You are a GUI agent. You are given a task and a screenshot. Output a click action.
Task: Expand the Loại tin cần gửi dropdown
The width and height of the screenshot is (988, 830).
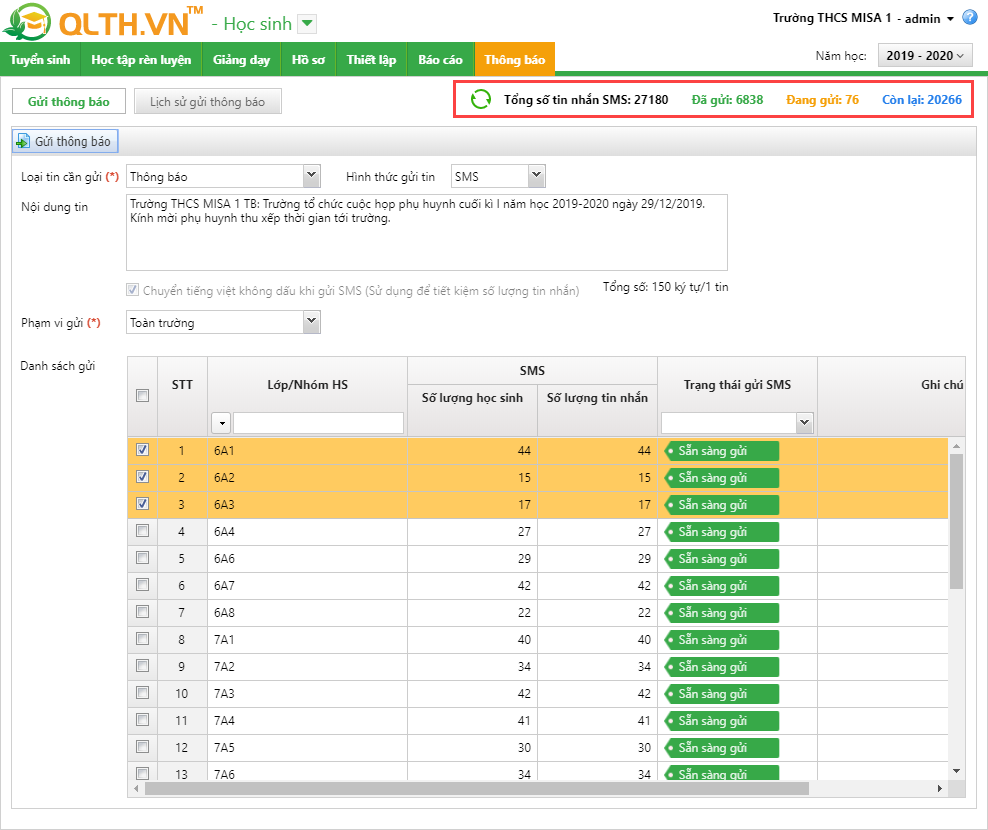(311, 177)
